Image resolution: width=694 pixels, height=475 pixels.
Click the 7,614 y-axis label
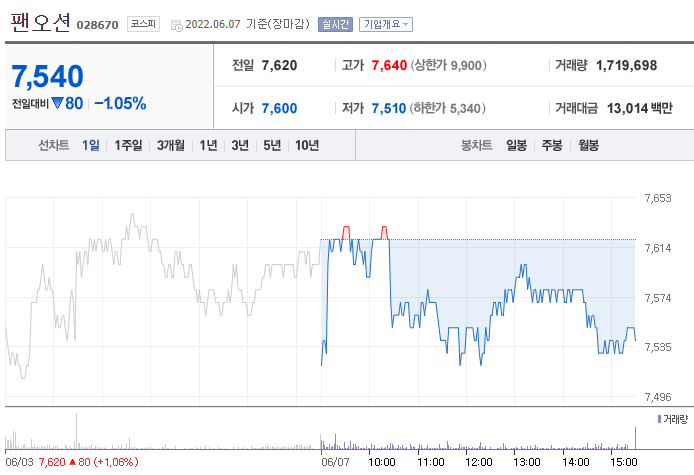(x=658, y=248)
